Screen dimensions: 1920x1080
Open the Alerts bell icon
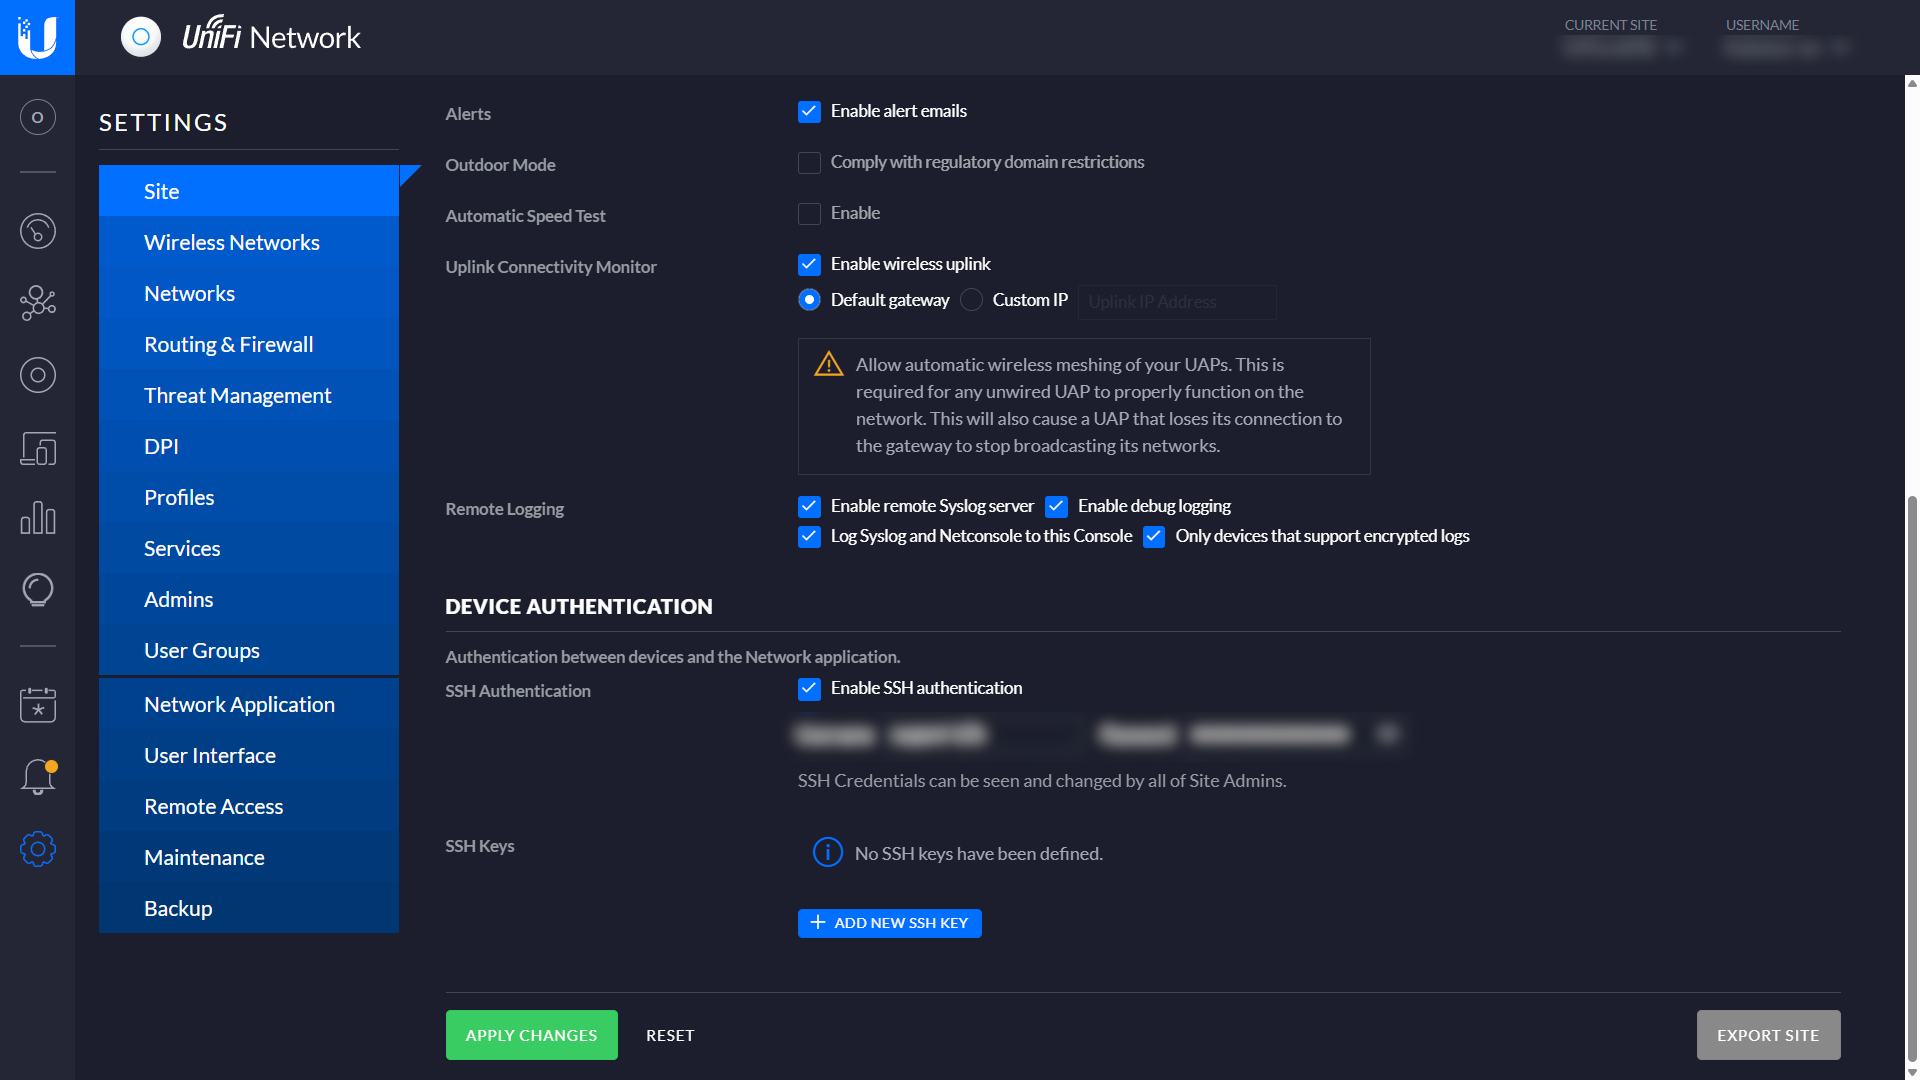(37, 777)
